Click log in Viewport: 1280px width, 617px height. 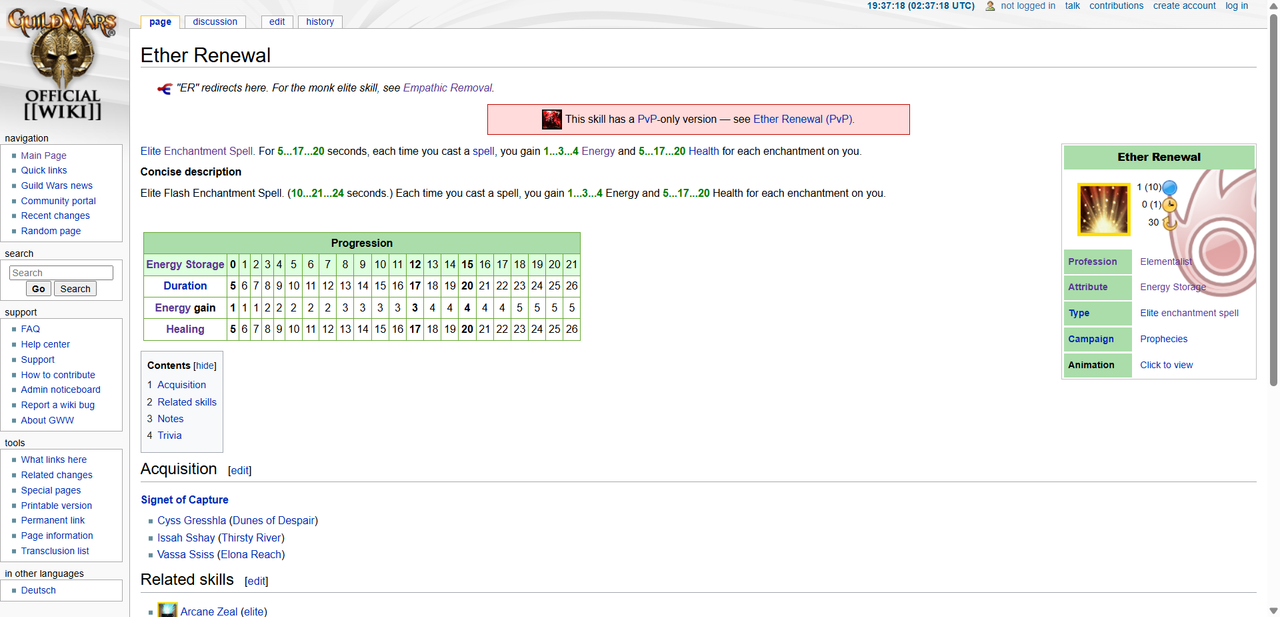coord(1237,6)
